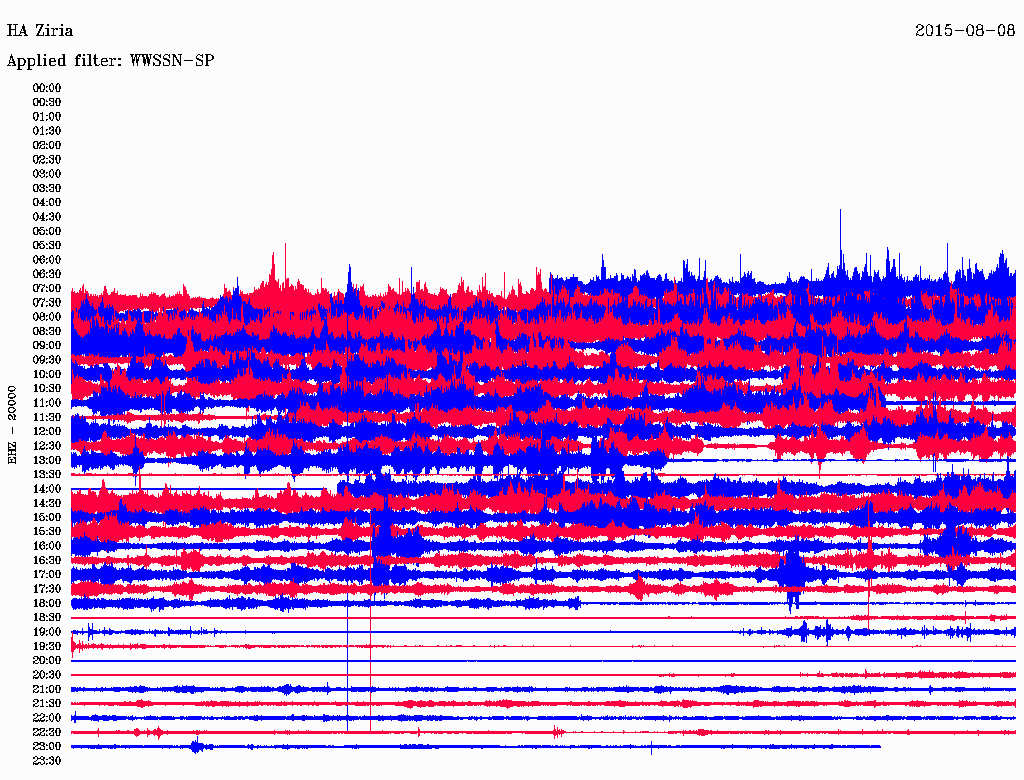Click the '00:00' time label

tap(47, 88)
